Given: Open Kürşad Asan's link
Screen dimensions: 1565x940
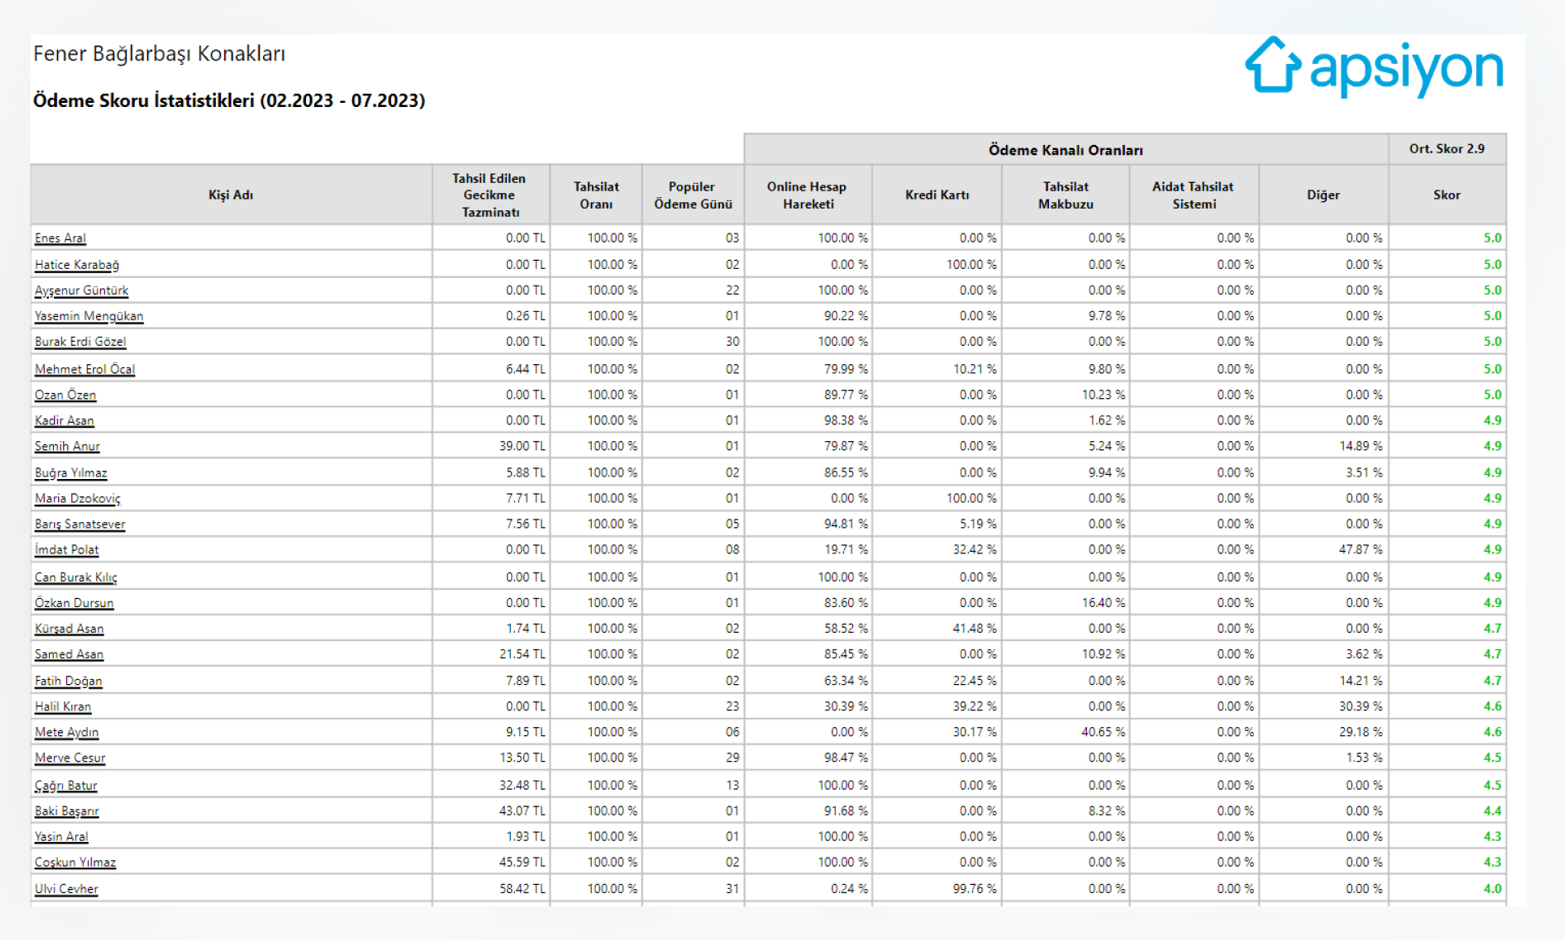Looking at the screenshot, I should point(69,629).
